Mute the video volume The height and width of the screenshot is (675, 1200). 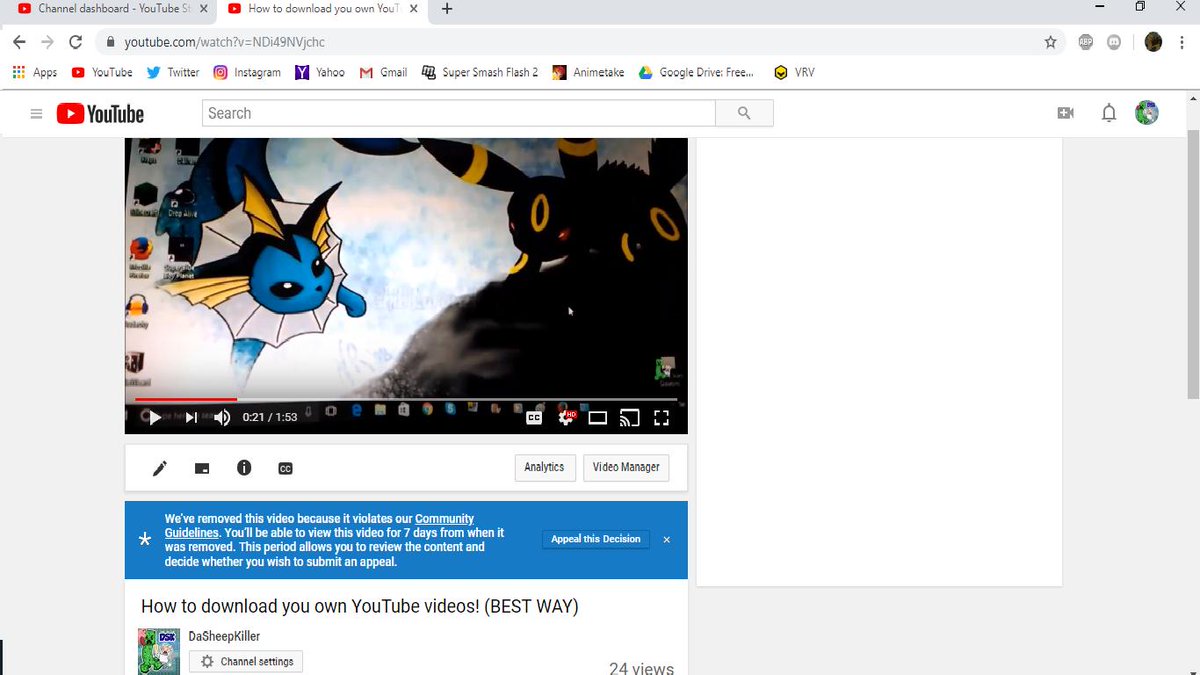point(222,418)
